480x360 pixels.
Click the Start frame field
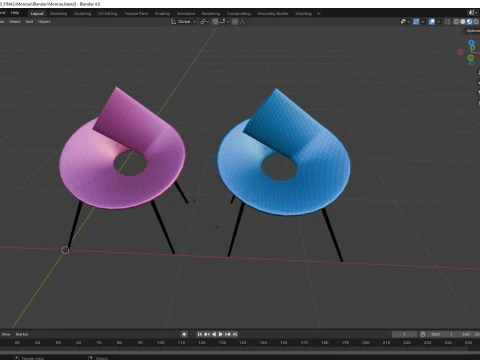pos(442,334)
